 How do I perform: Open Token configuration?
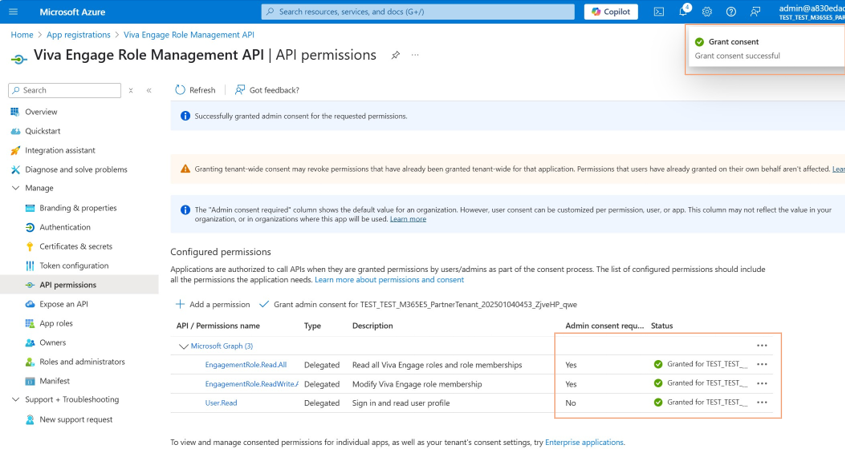(74, 266)
